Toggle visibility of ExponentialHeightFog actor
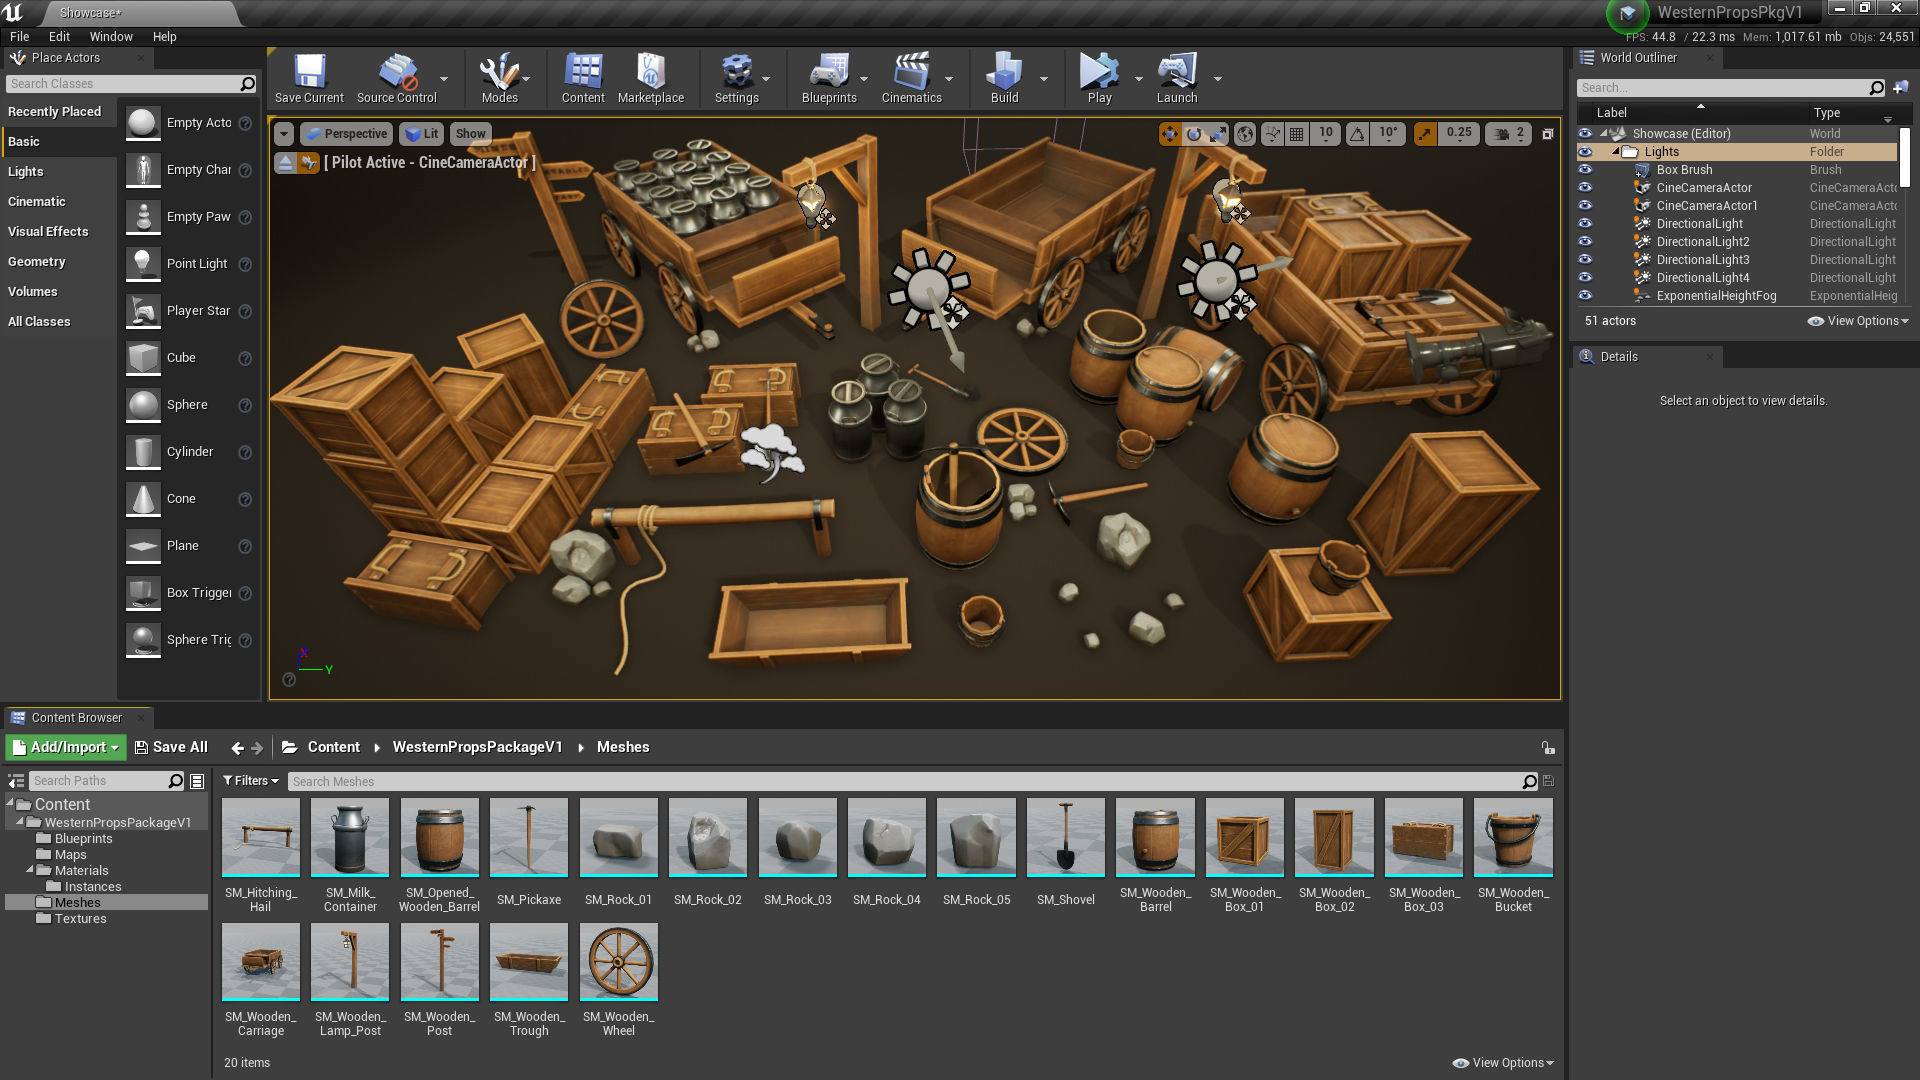 click(1585, 296)
